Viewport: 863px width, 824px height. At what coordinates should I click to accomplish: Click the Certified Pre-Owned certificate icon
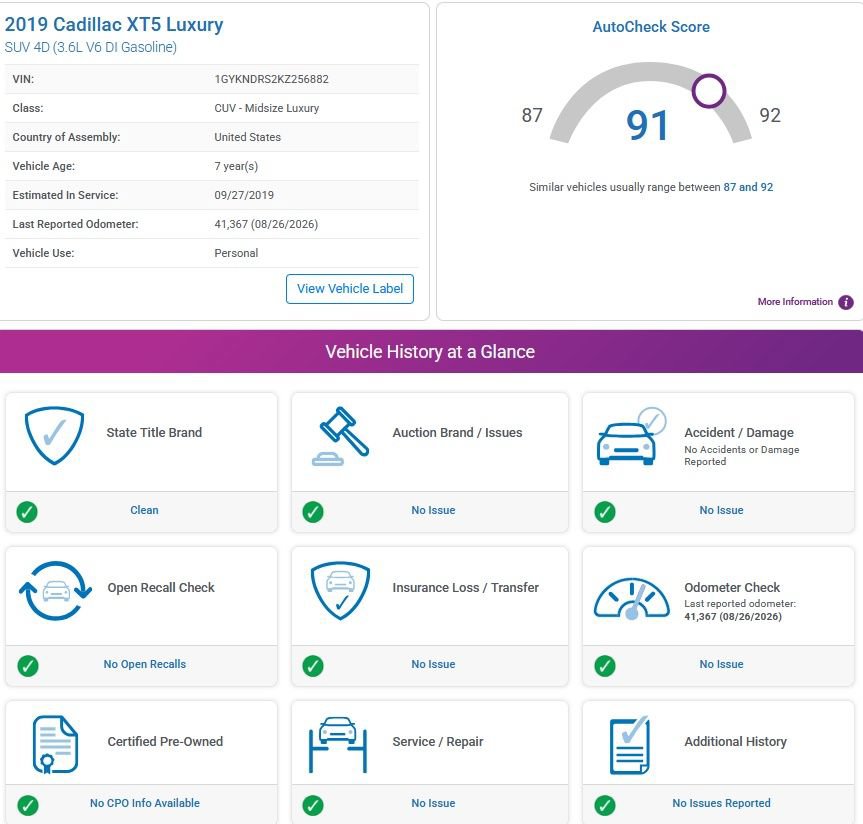point(55,744)
